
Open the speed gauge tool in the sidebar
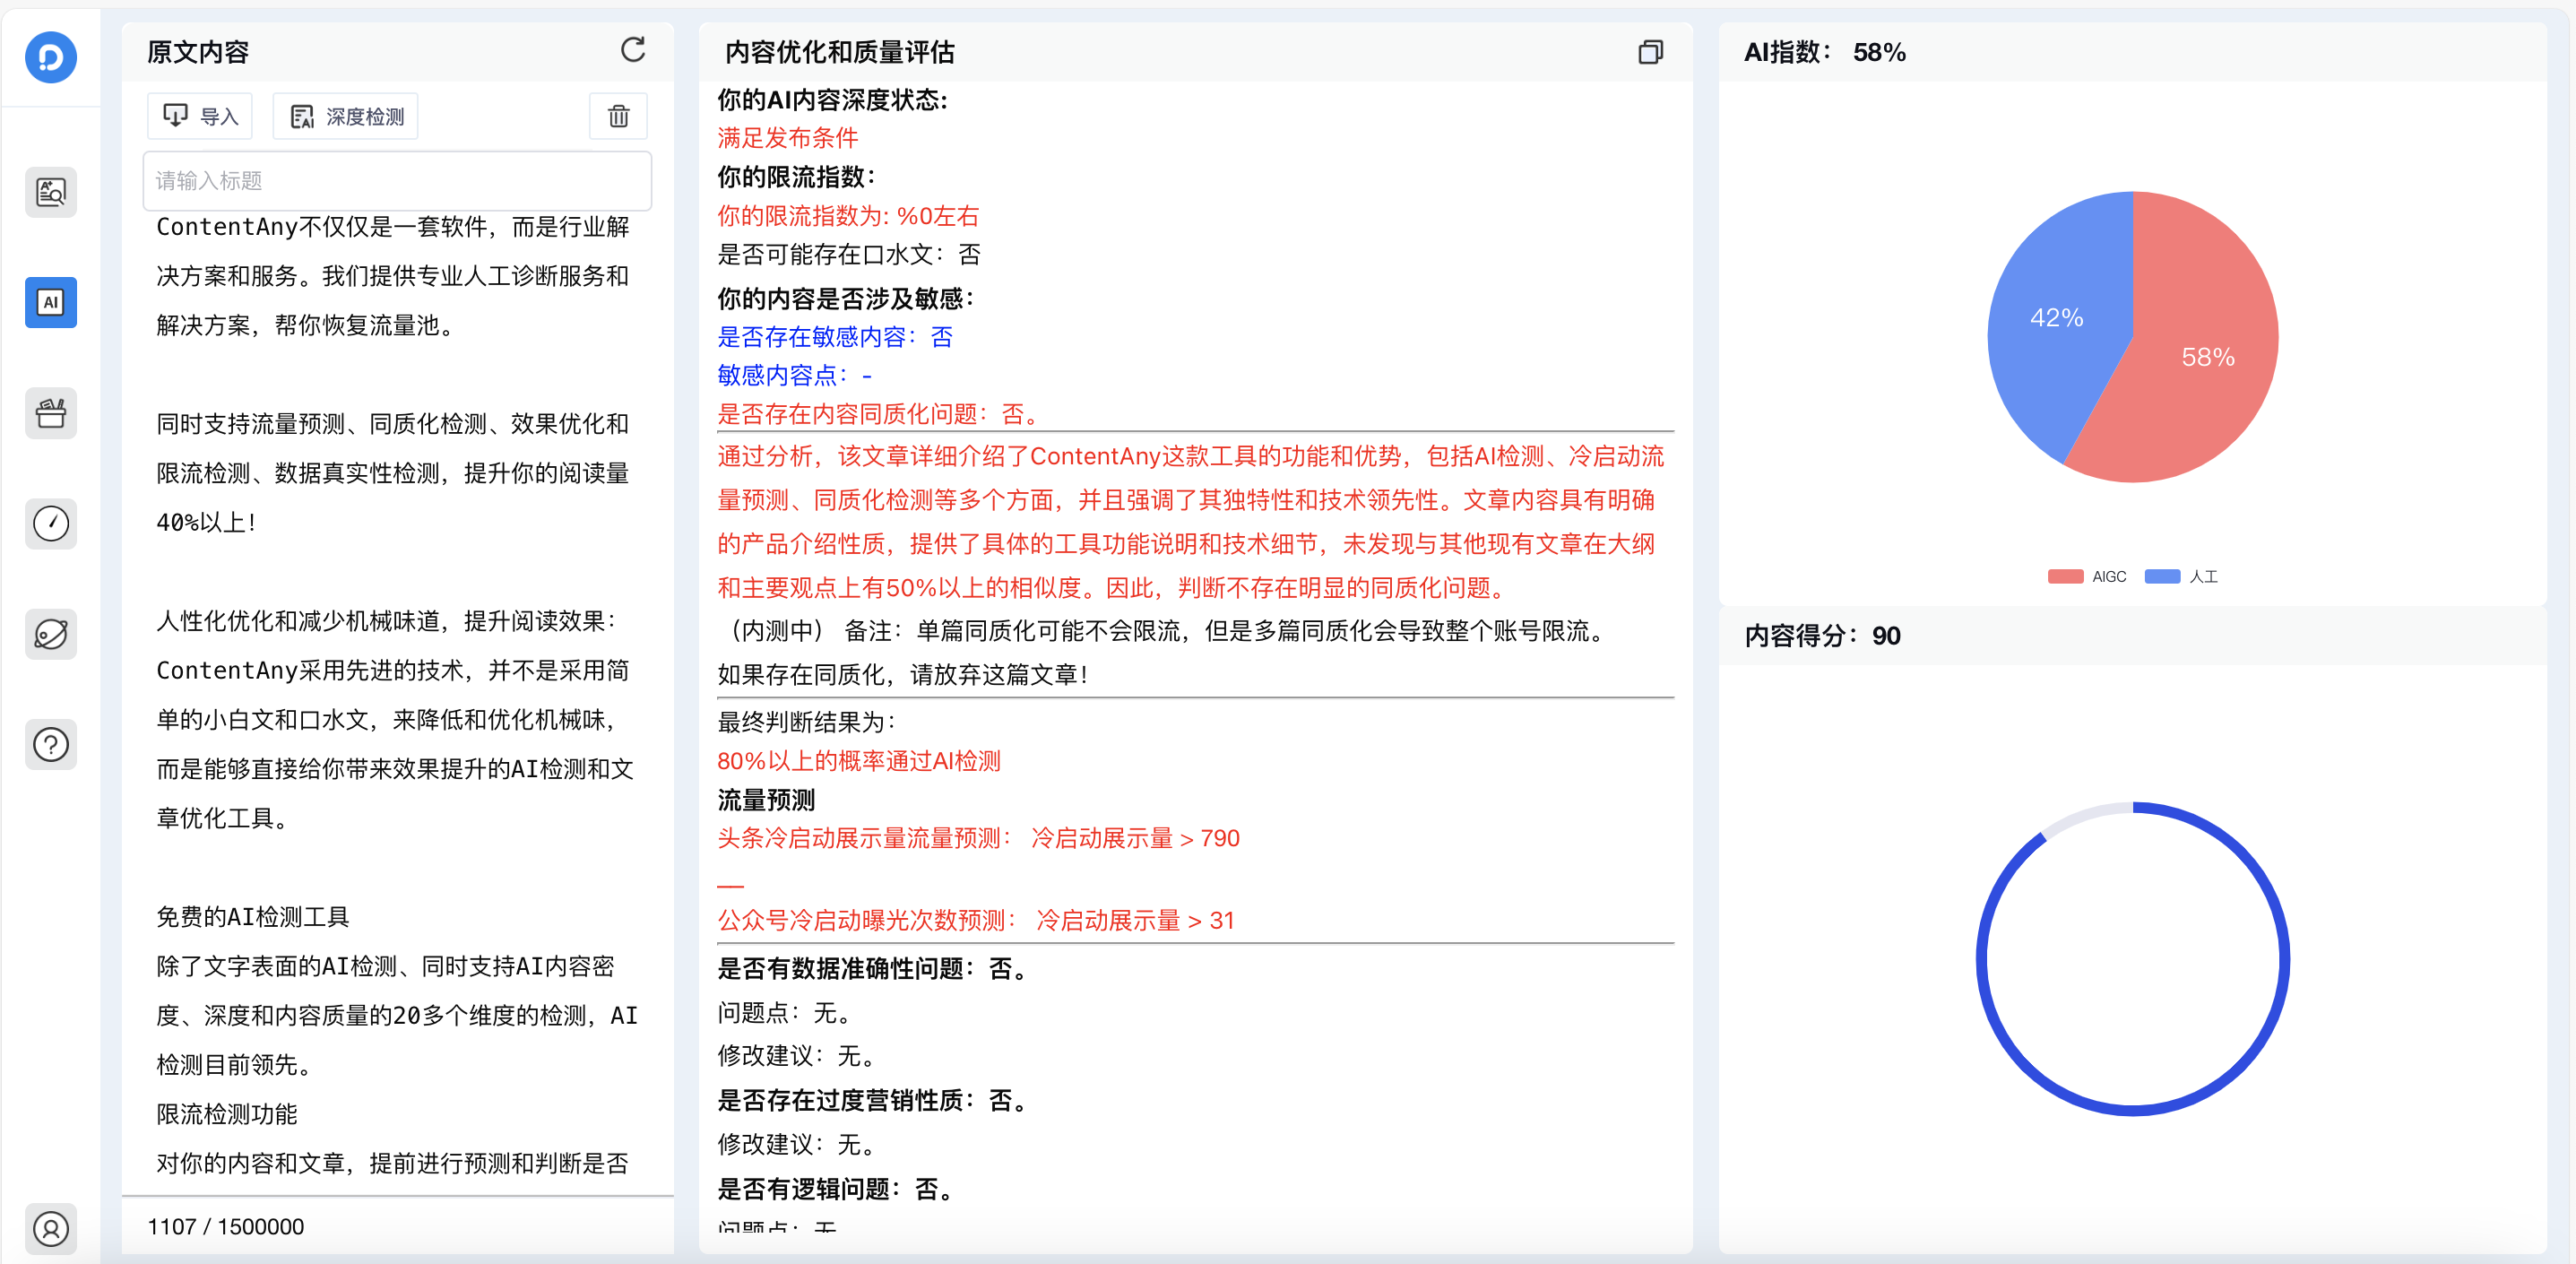coord(51,523)
